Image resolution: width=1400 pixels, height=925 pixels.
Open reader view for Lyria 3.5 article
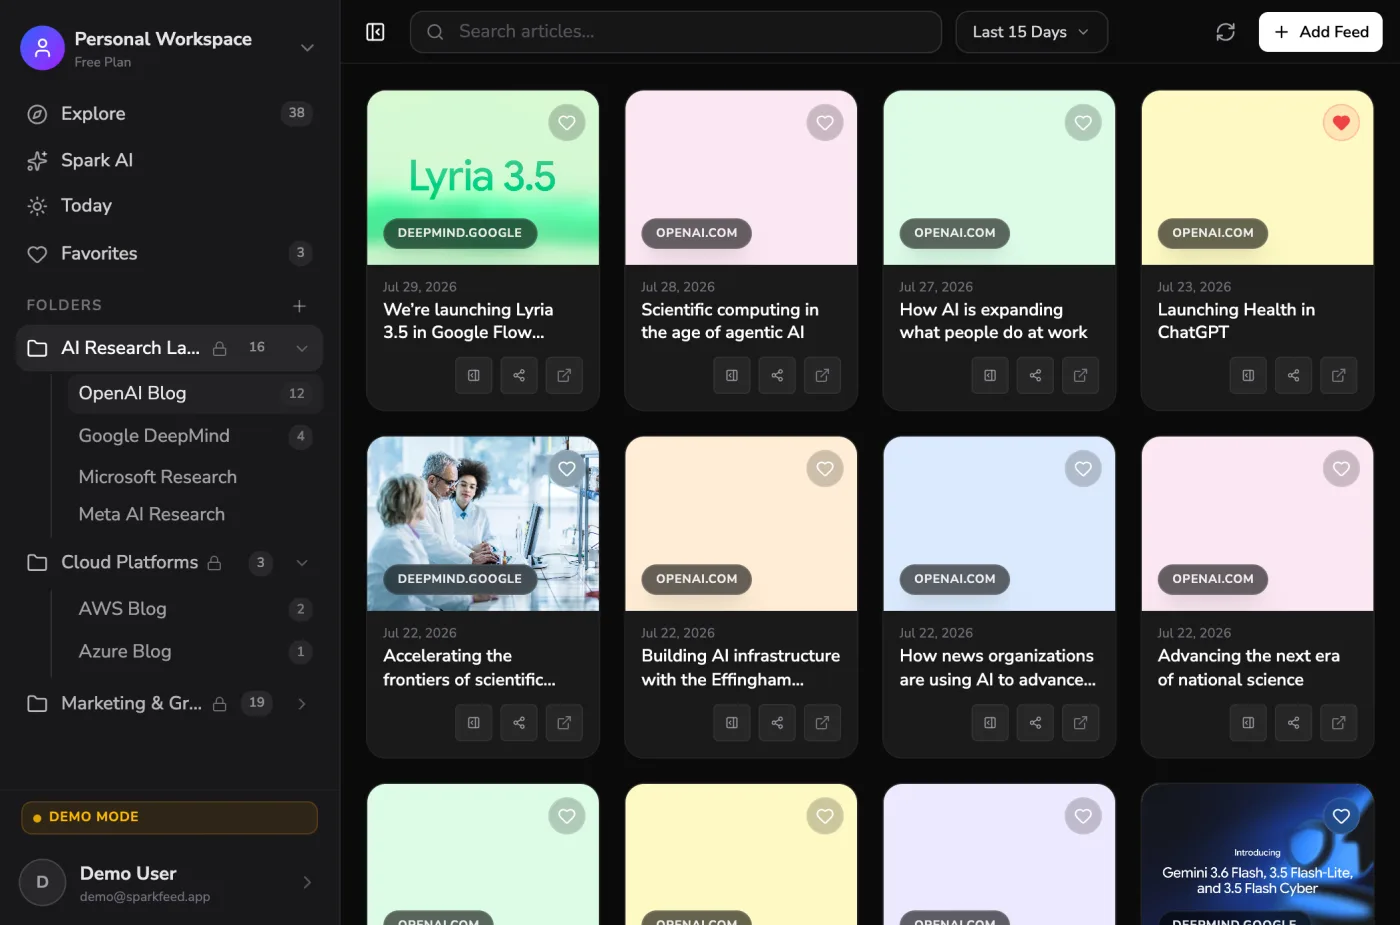[x=474, y=375]
